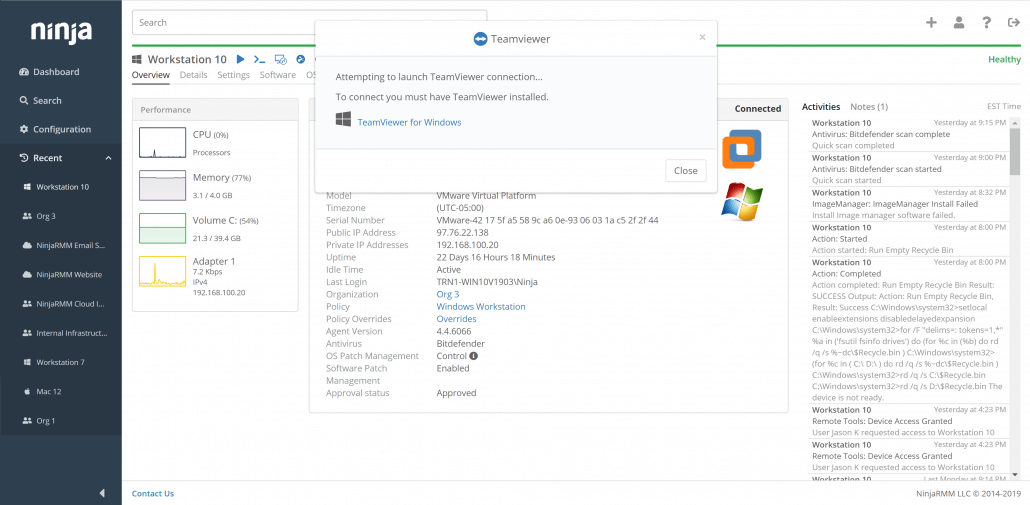The height and width of the screenshot is (505, 1030).
Task: Click the TeamViewer for Windows link
Action: coord(409,122)
